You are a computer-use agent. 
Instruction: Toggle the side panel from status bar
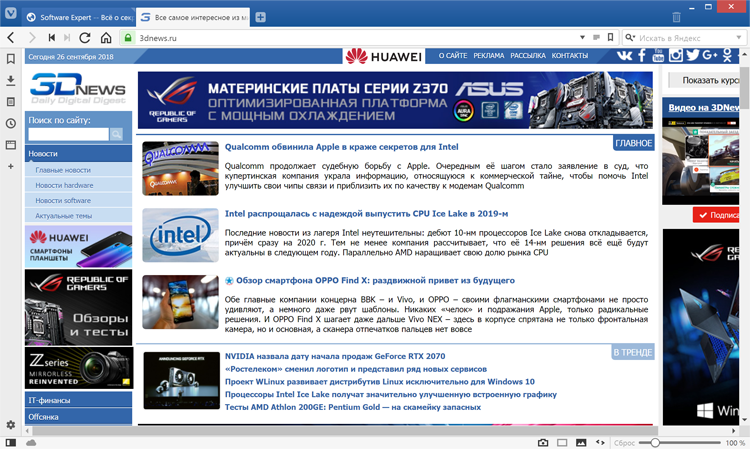[11, 443]
